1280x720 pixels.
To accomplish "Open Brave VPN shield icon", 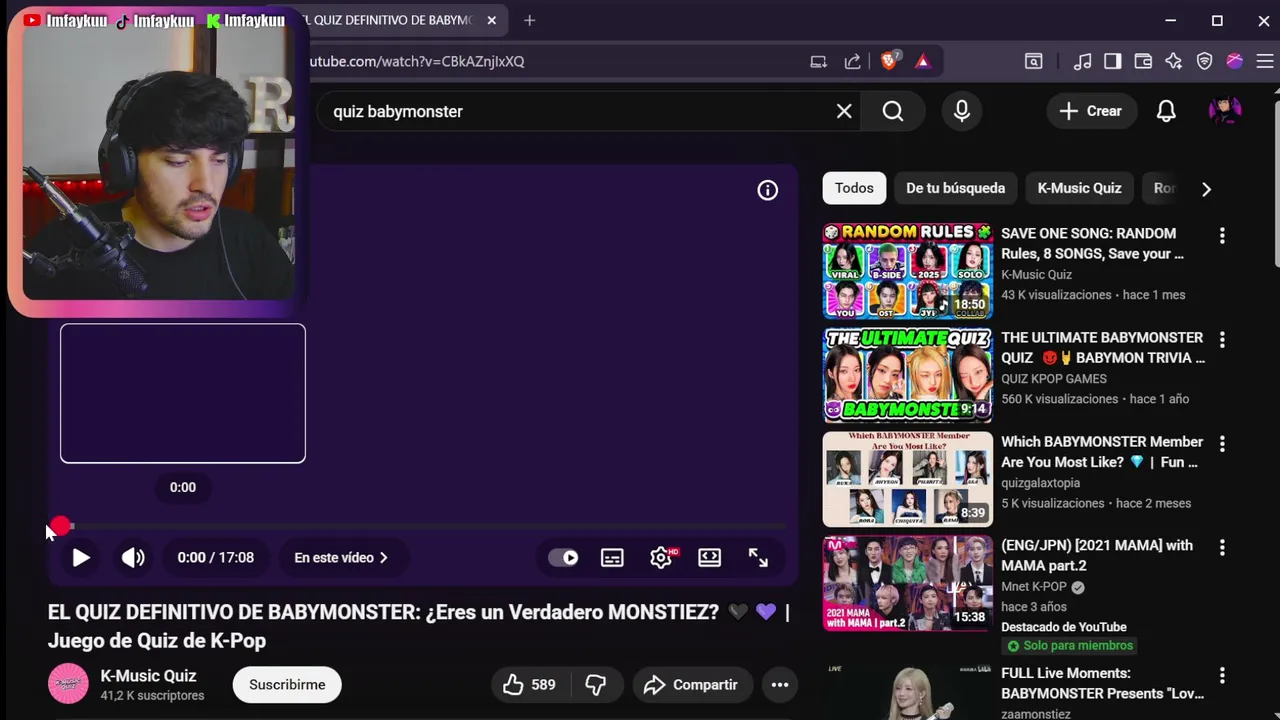I will tap(1205, 61).
